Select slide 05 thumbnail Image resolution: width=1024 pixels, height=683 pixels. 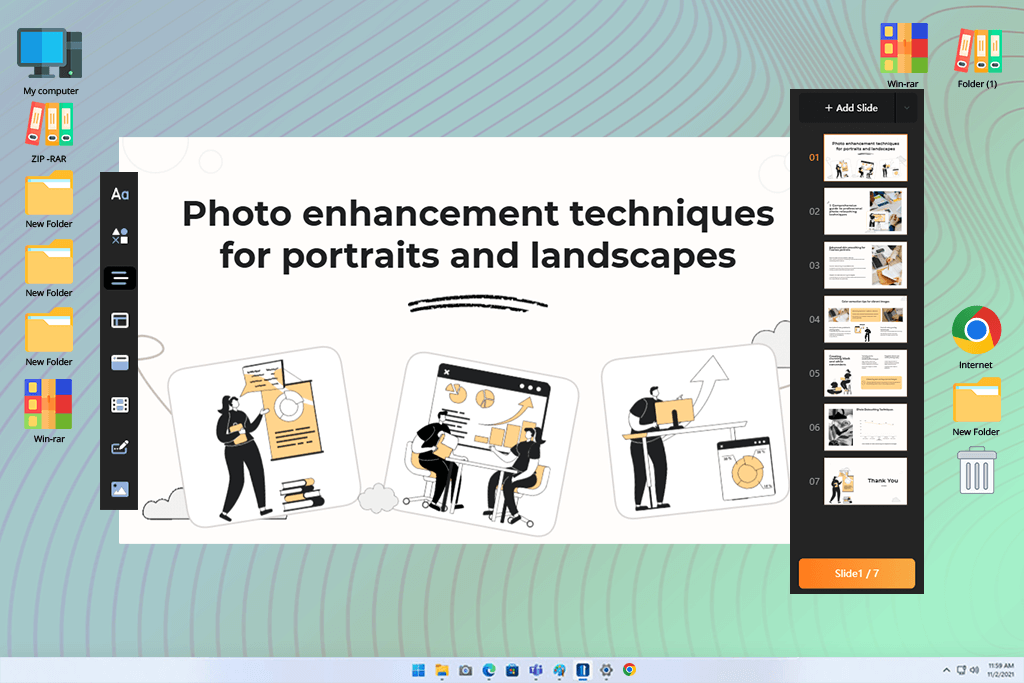point(865,373)
